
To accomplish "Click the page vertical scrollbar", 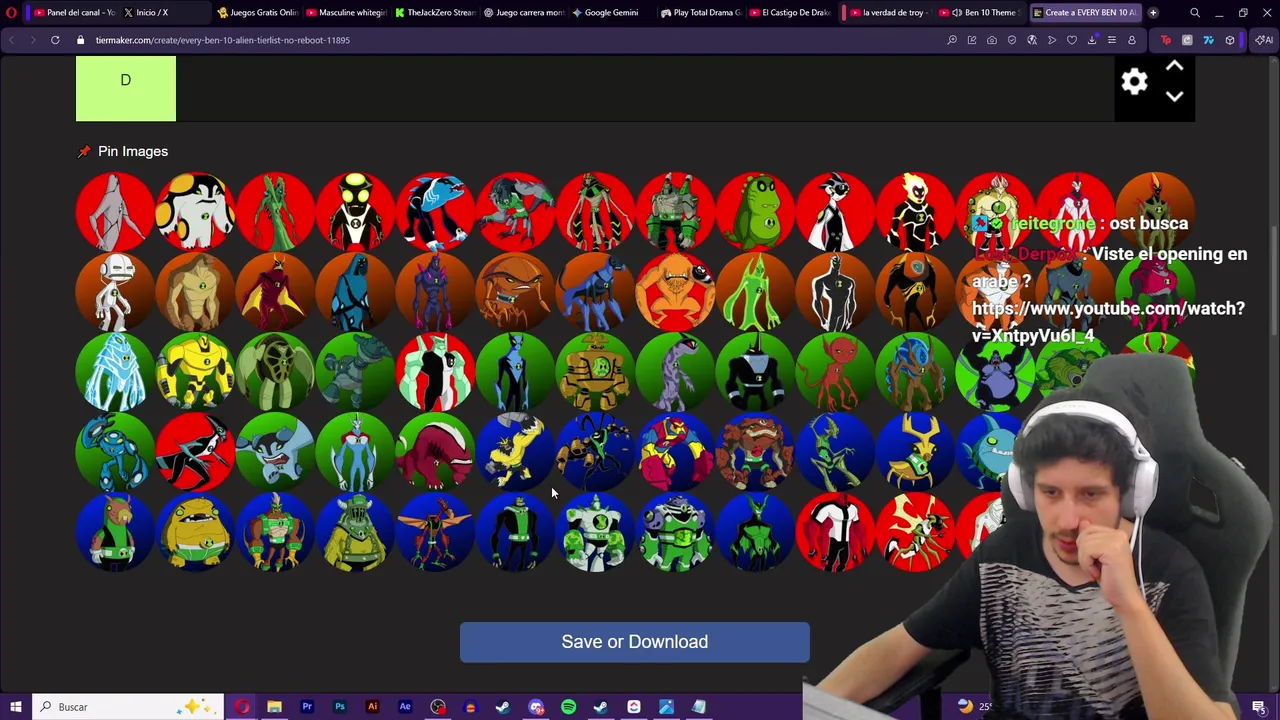I will coord(1274,280).
